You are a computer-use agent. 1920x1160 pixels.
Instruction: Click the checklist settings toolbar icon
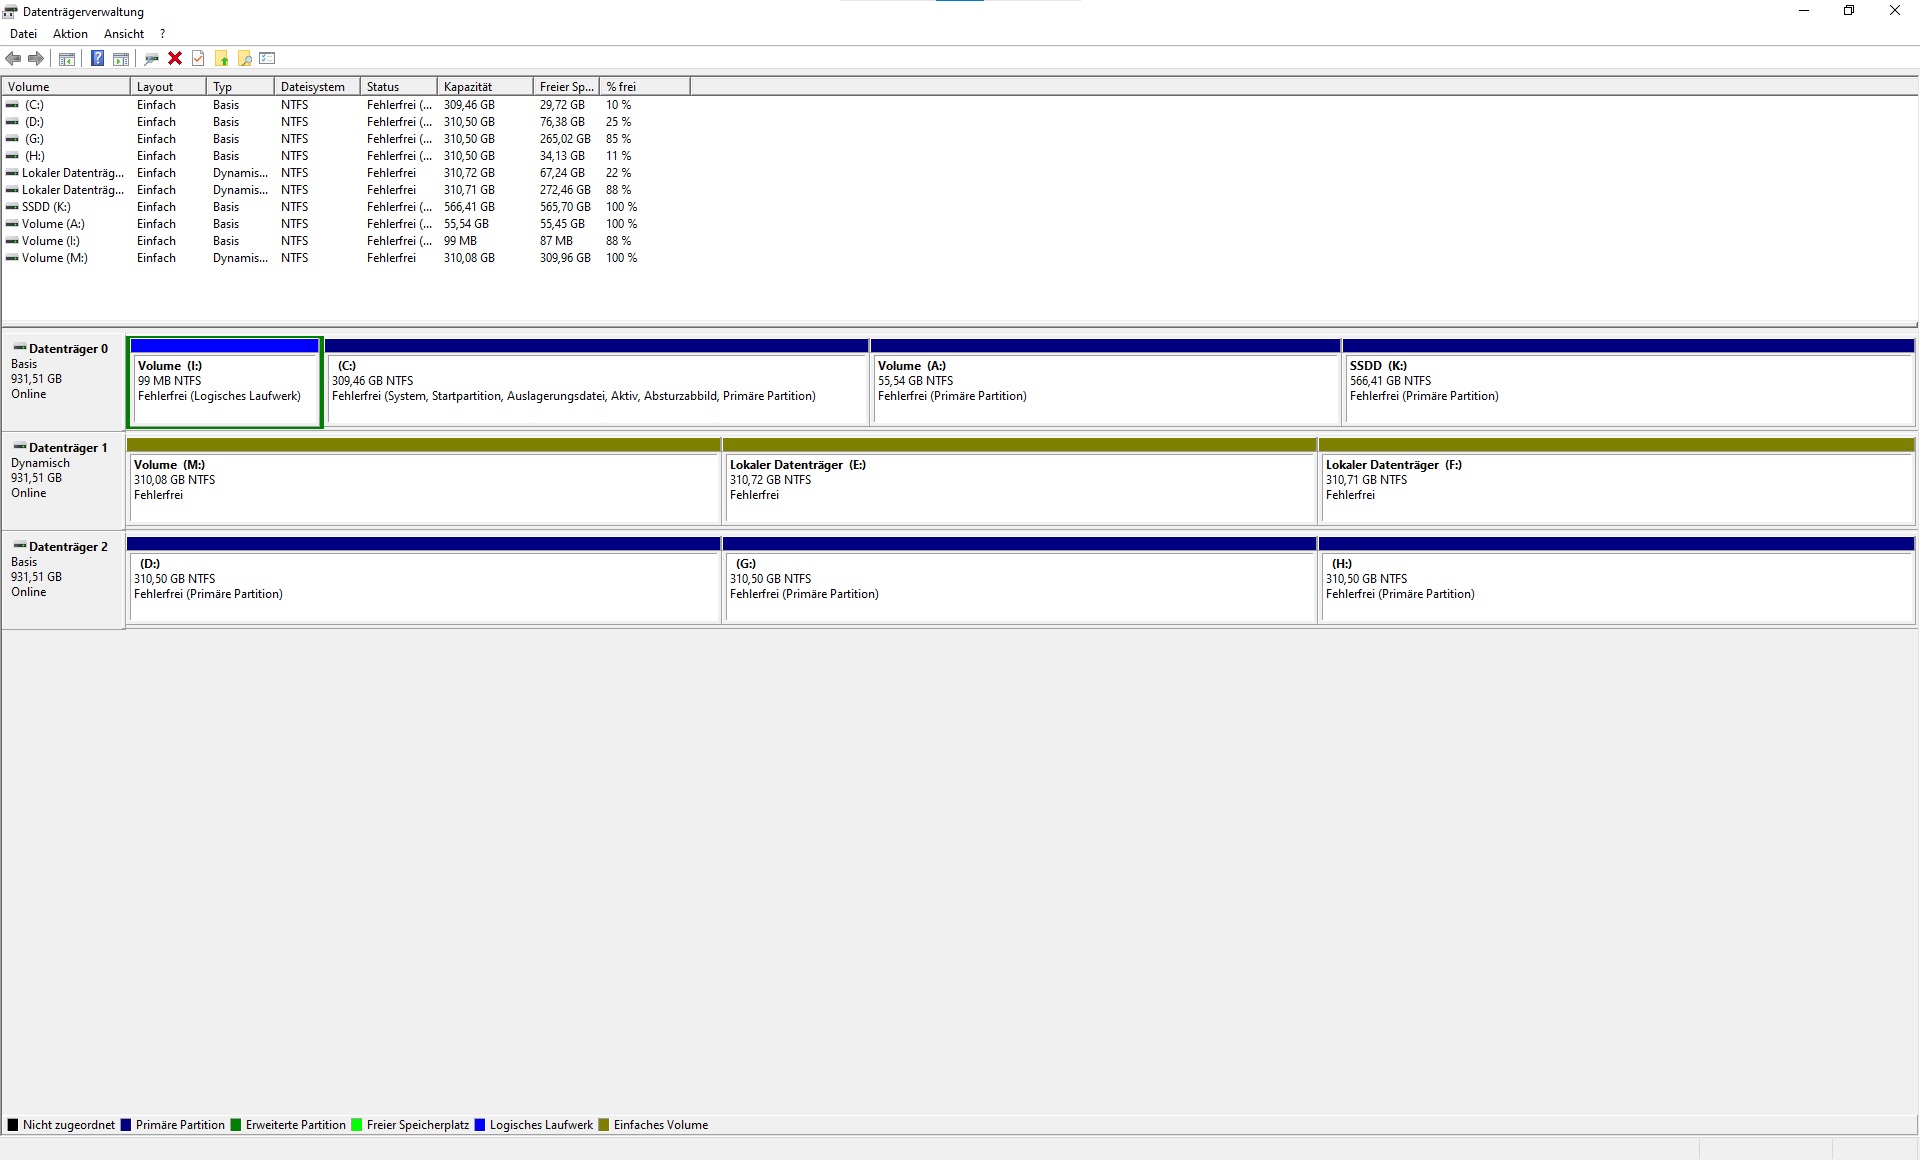click(267, 59)
